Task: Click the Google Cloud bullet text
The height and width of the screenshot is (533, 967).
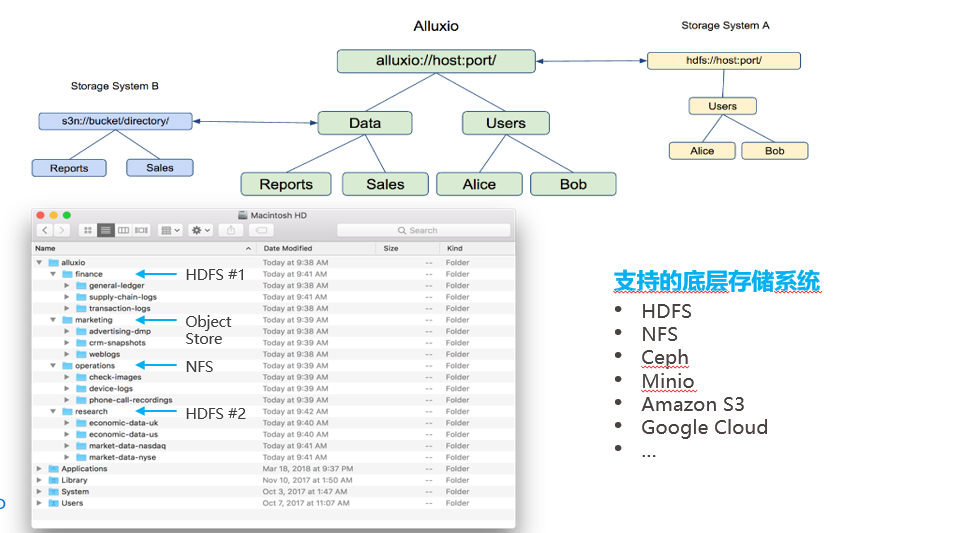Action: click(x=704, y=428)
